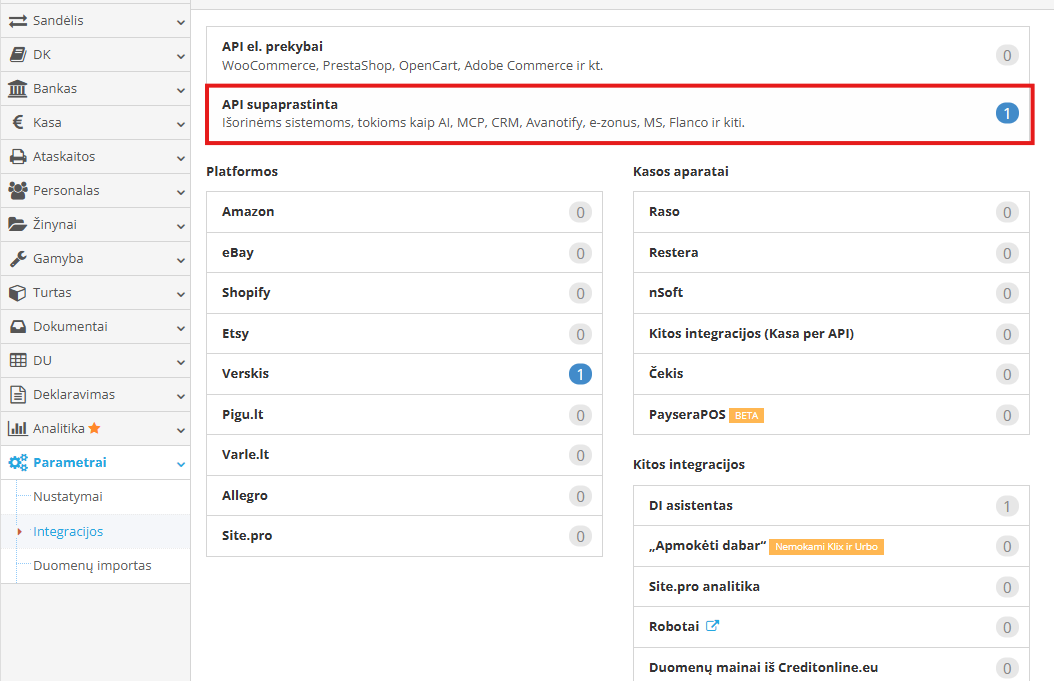The width and height of the screenshot is (1054, 681).
Task: Open the Allegro platform integration
Action: (x=404, y=495)
